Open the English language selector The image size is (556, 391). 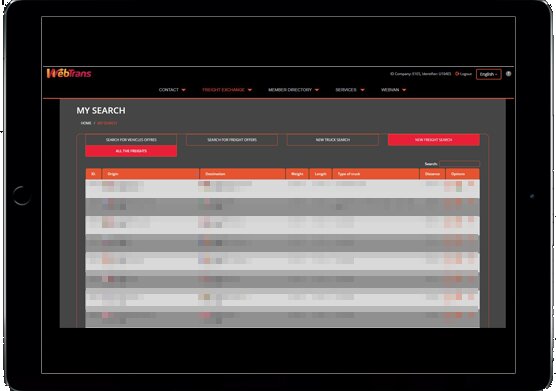click(489, 74)
